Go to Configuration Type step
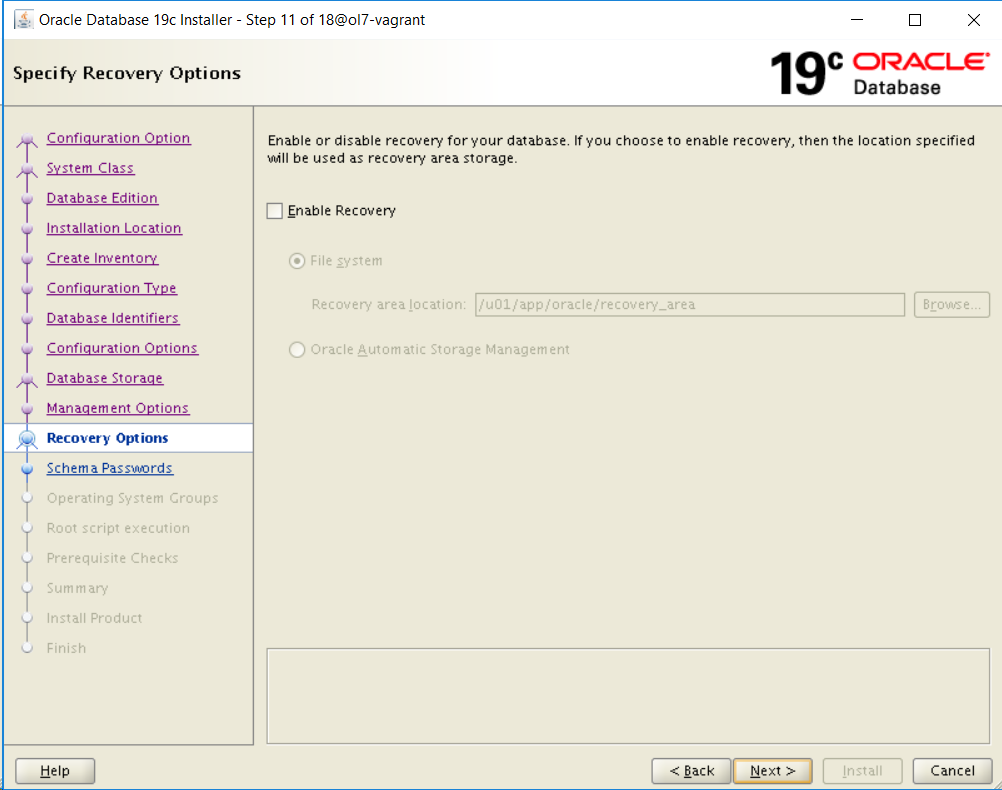 (x=111, y=288)
